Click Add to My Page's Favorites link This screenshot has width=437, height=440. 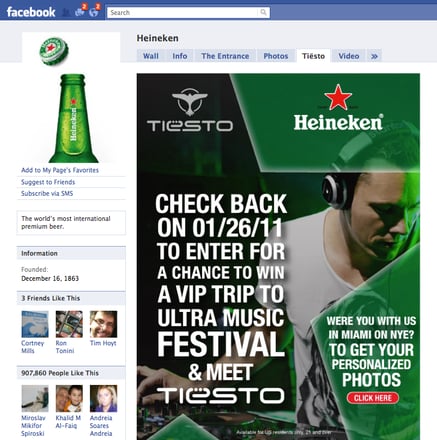(60, 170)
